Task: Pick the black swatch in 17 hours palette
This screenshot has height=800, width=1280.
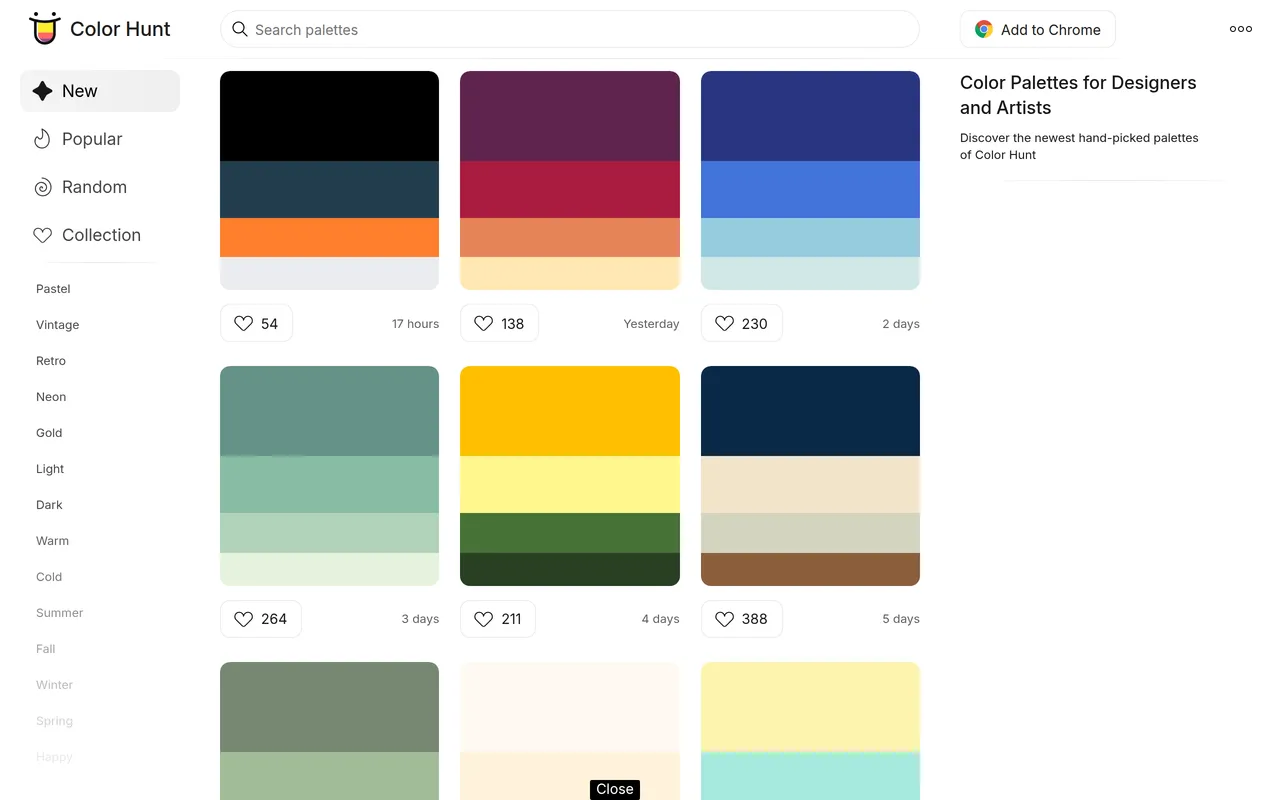Action: click(x=329, y=116)
